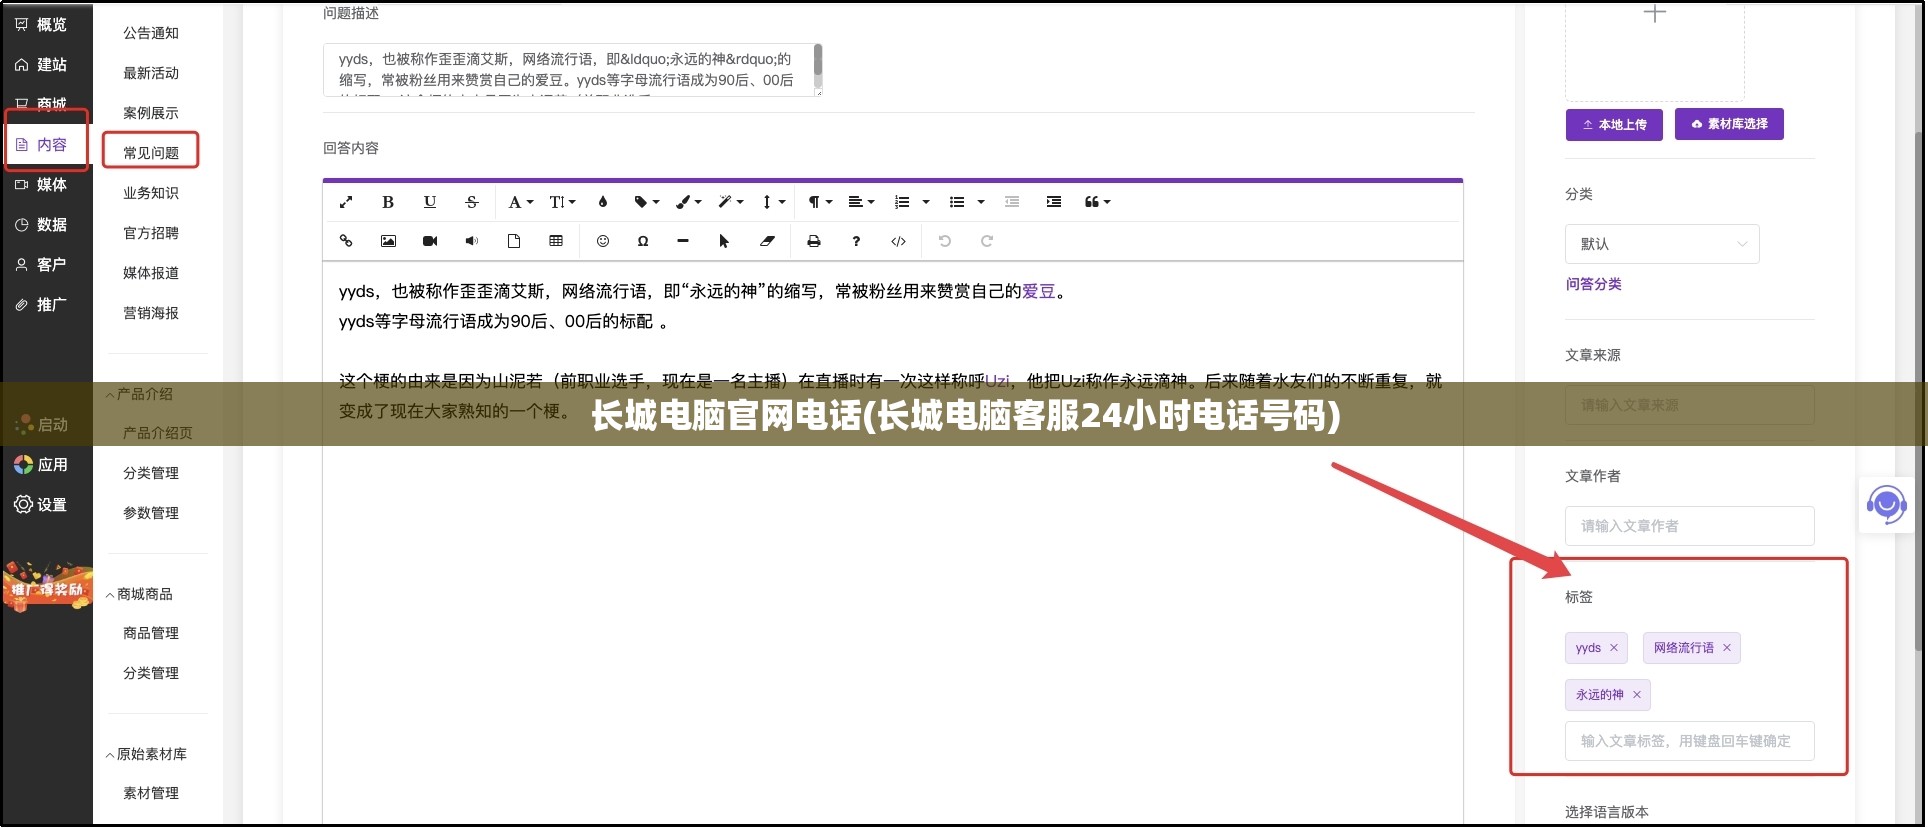Apply strikethrough formatting
Screen dimensions: 1928x828
coord(472,202)
